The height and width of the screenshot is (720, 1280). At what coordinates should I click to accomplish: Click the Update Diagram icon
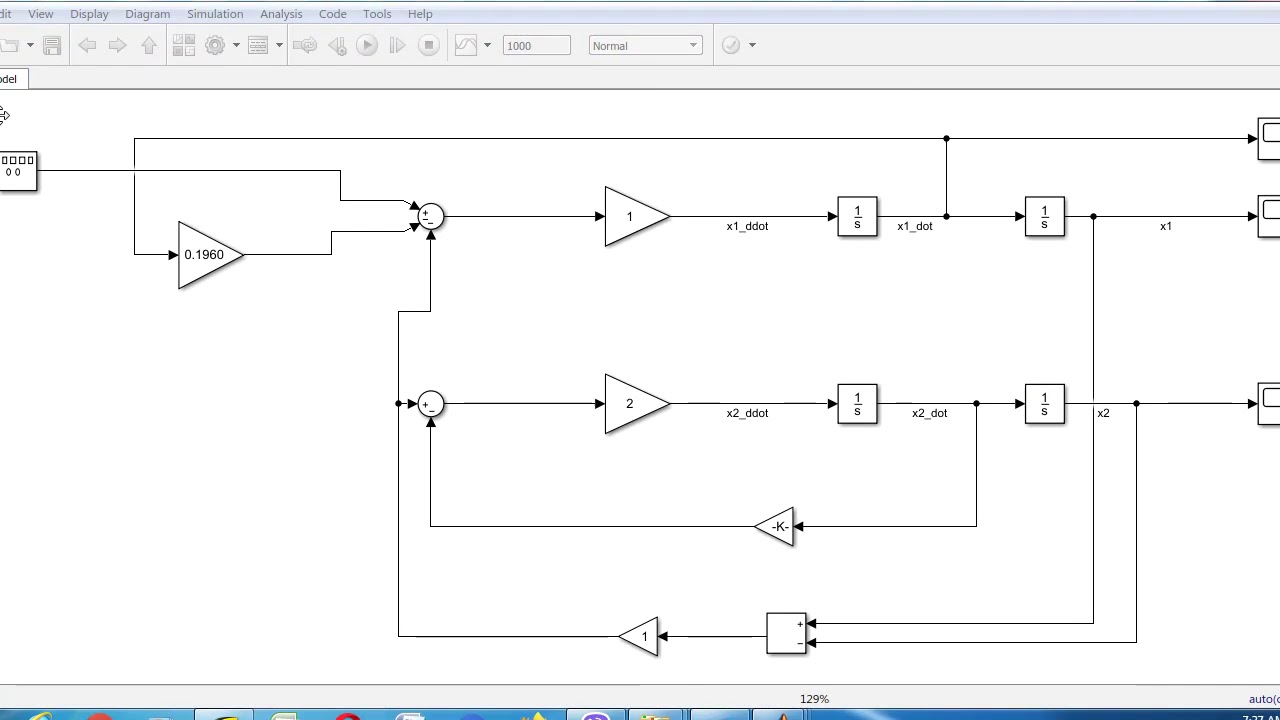(306, 45)
